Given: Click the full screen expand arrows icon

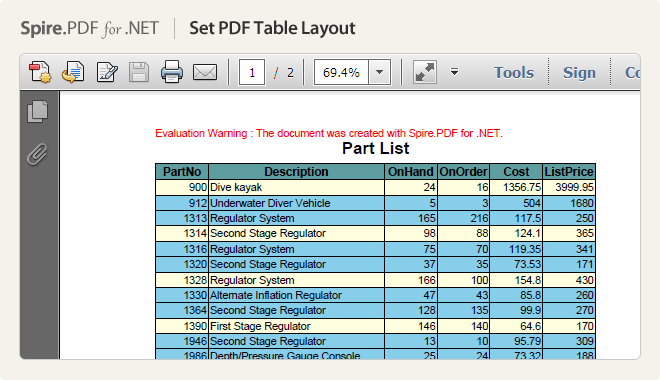Looking at the screenshot, I should point(425,72).
